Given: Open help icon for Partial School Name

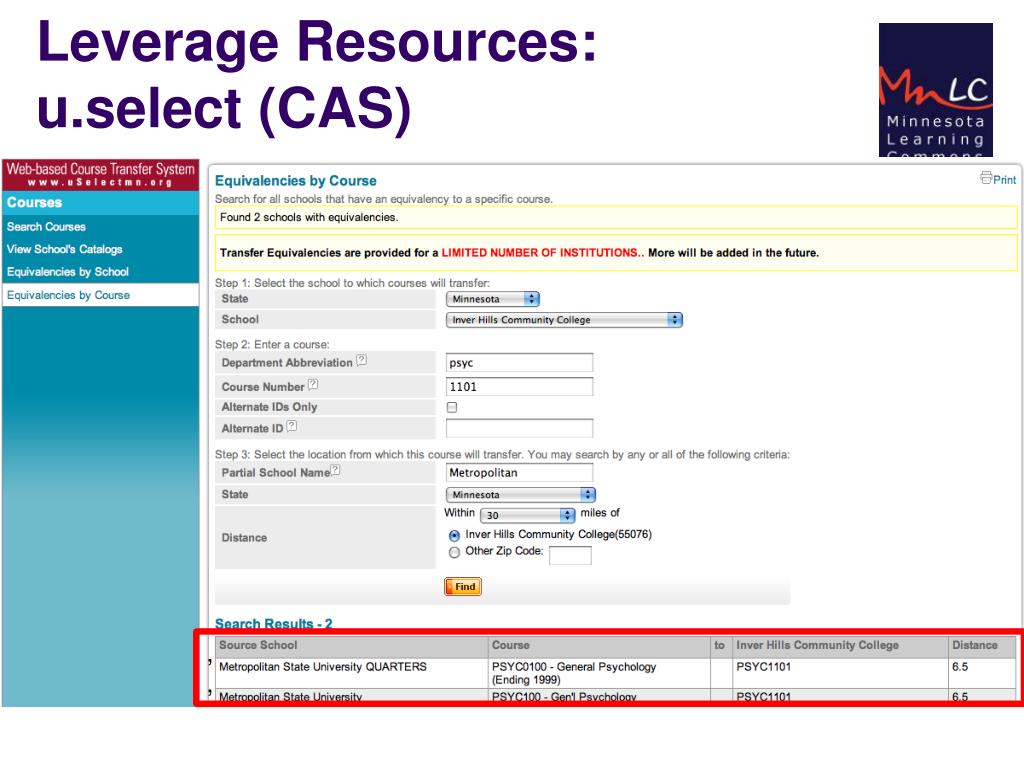Looking at the screenshot, I should pyautogui.click(x=335, y=470).
